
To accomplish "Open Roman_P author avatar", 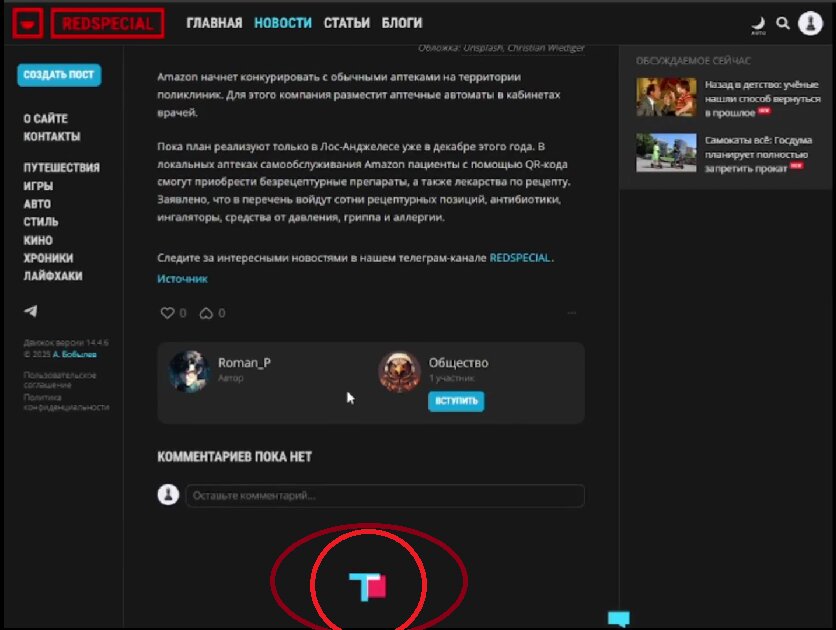I will tap(188, 371).
